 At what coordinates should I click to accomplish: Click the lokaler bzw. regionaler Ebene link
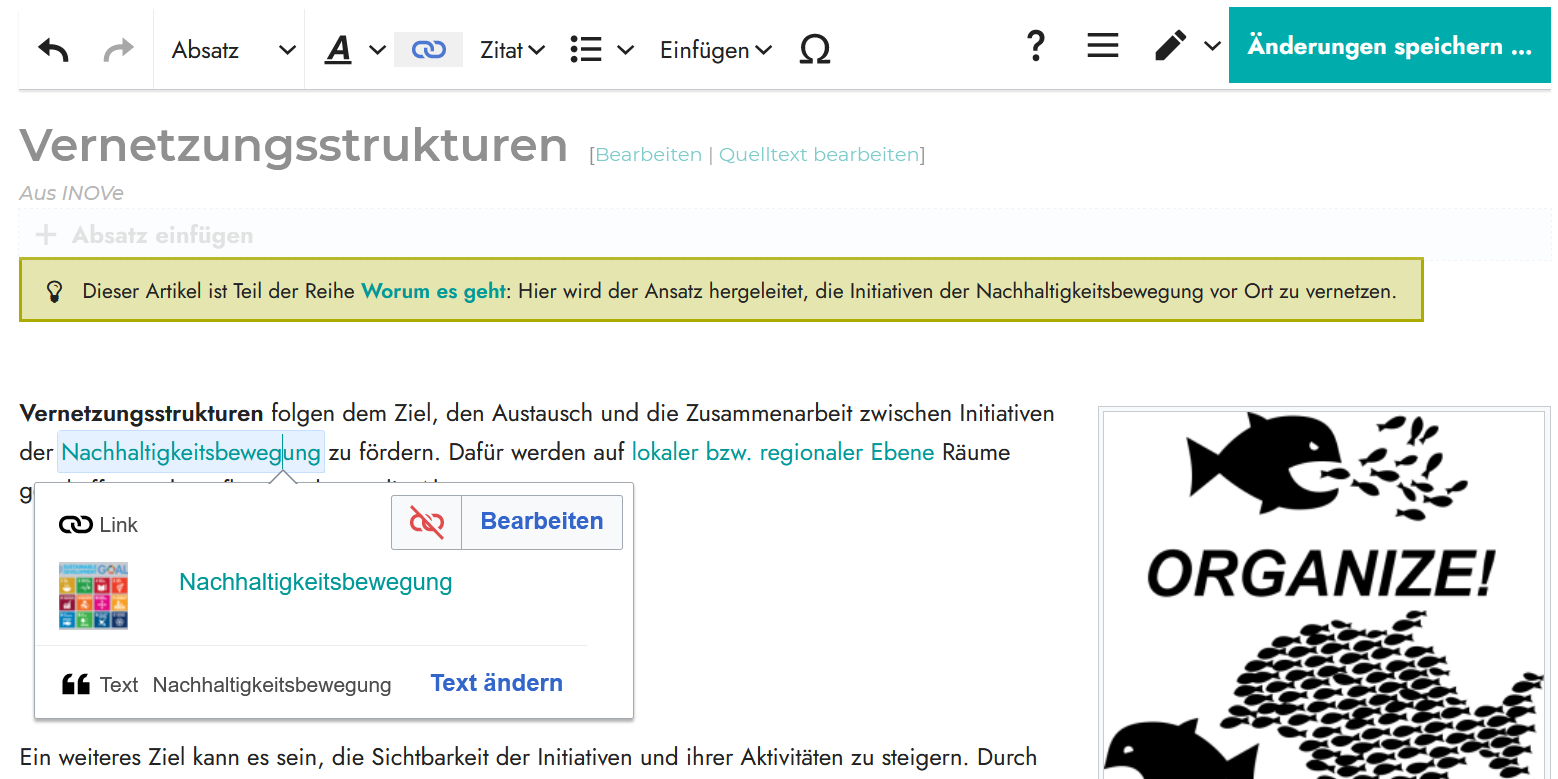pos(782,452)
